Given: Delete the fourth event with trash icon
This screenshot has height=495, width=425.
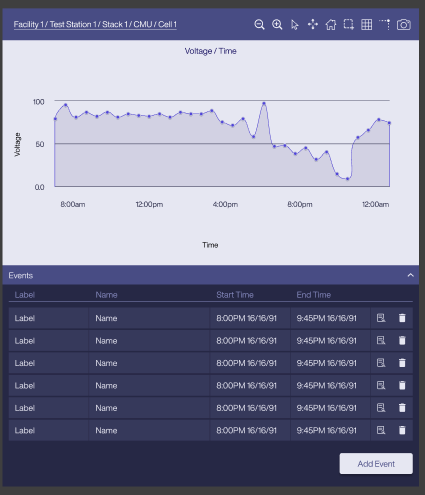Looking at the screenshot, I should [402, 385].
